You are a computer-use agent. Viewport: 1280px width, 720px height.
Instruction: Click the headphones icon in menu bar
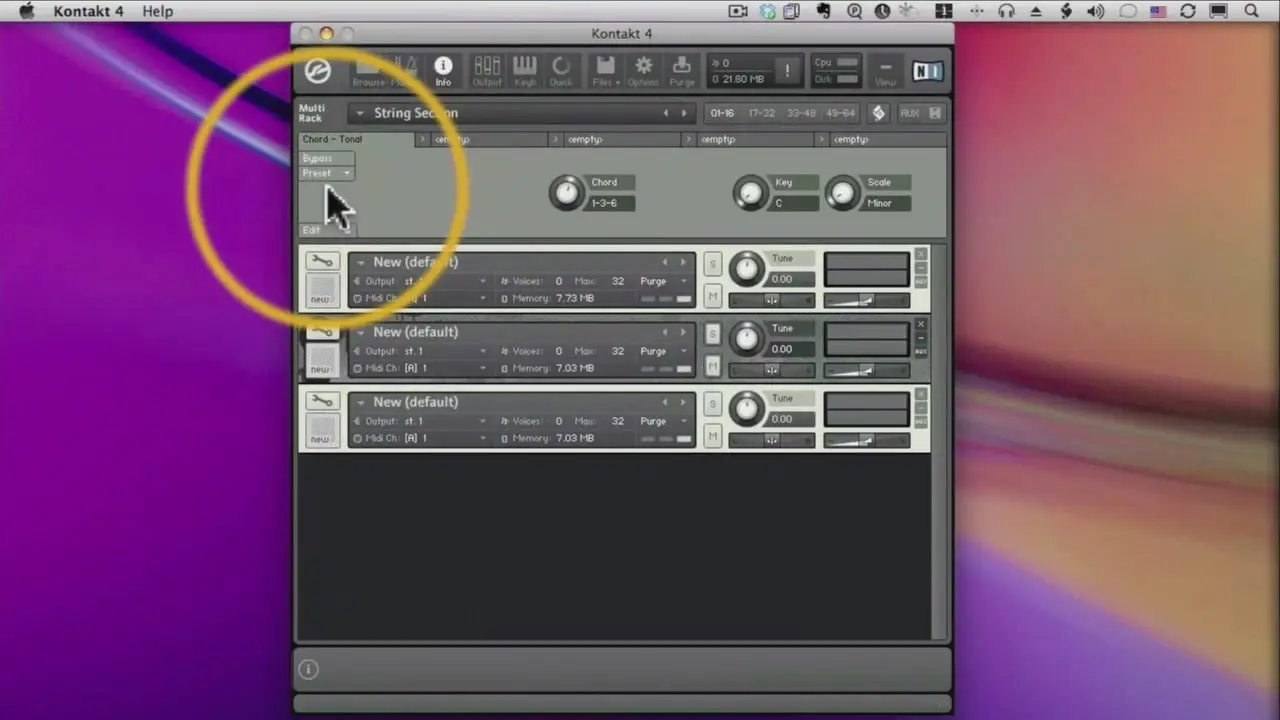pyautogui.click(x=1006, y=11)
